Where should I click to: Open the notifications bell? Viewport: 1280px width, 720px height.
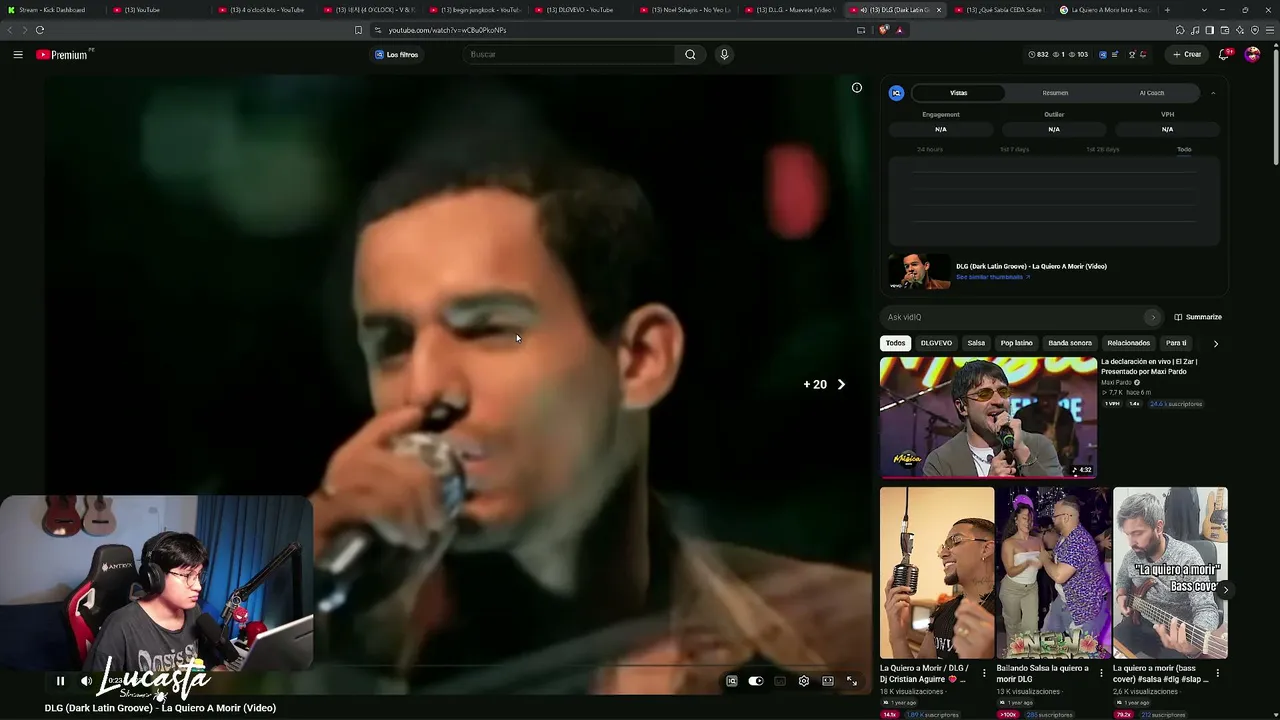tap(1224, 55)
